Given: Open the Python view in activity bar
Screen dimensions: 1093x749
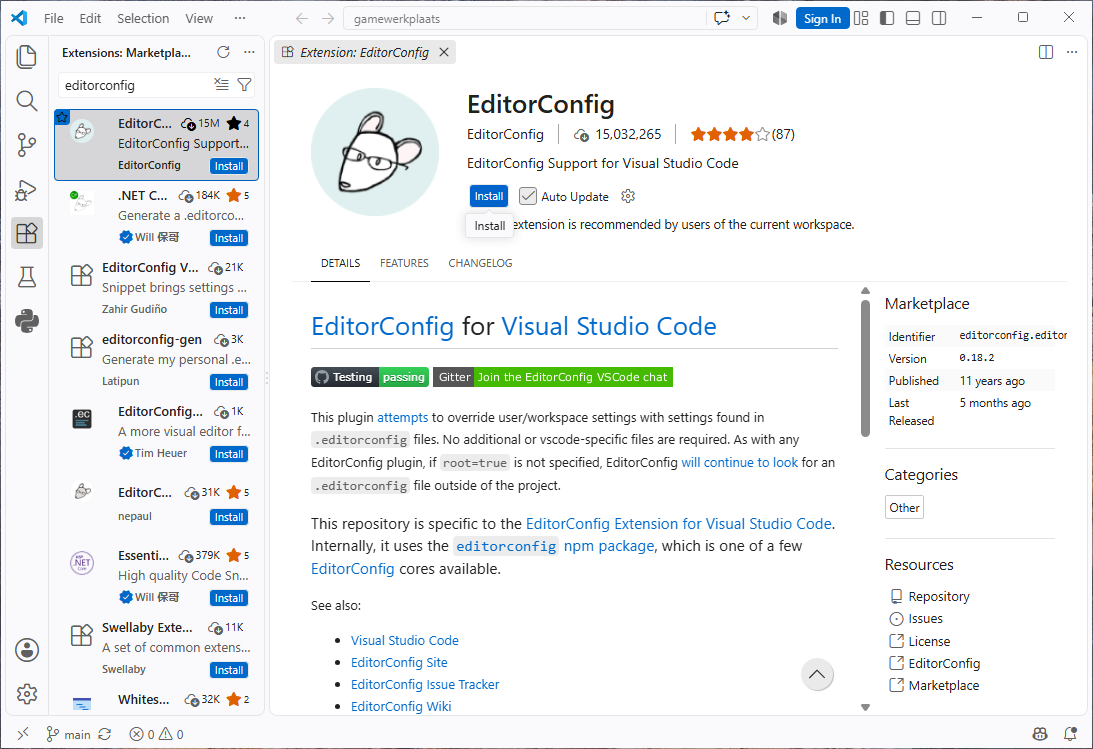Looking at the screenshot, I should tap(26, 321).
